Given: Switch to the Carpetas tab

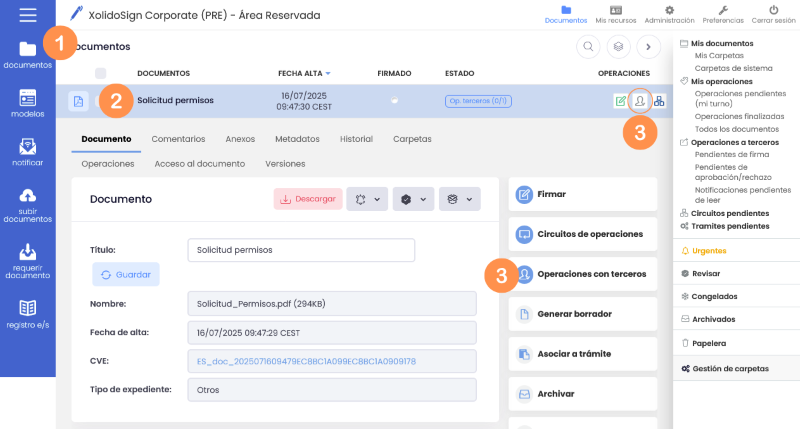Looking at the screenshot, I should coord(412,139).
